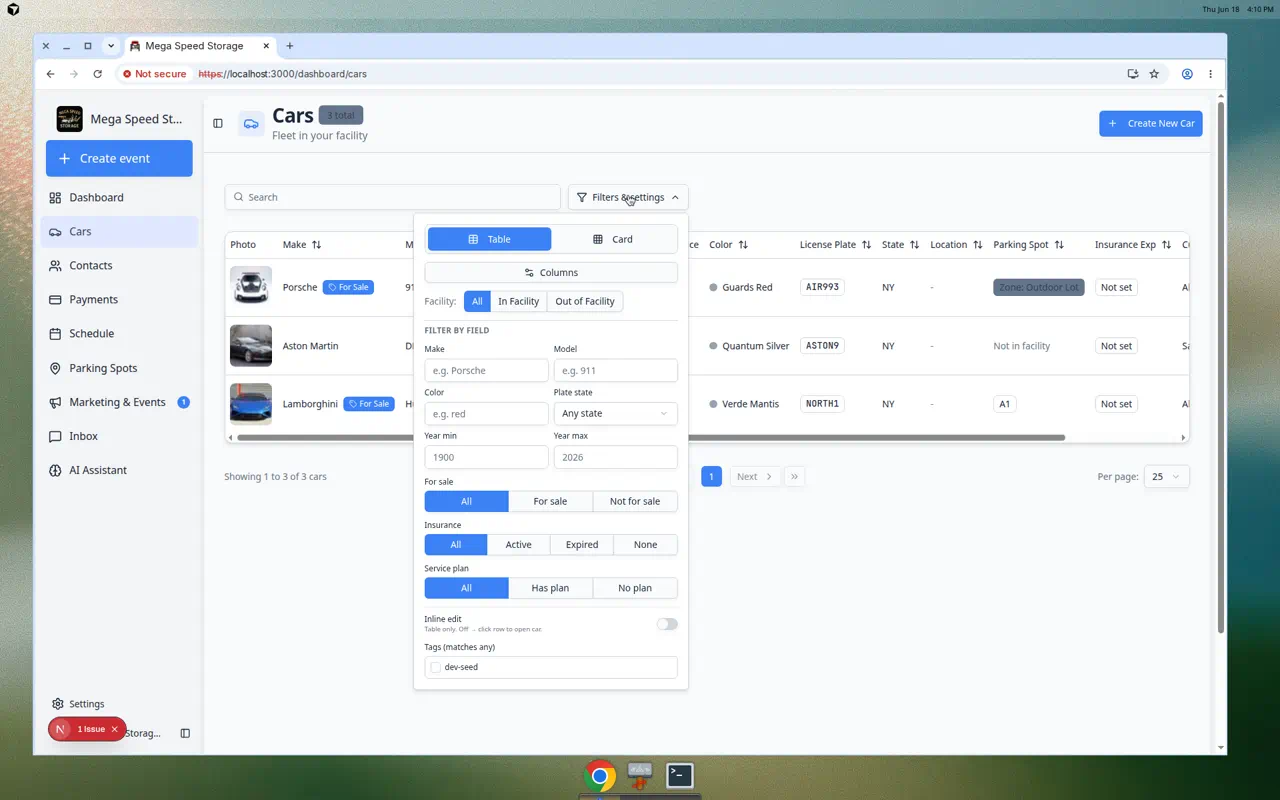Sort by Parking Spot column

1059,245
